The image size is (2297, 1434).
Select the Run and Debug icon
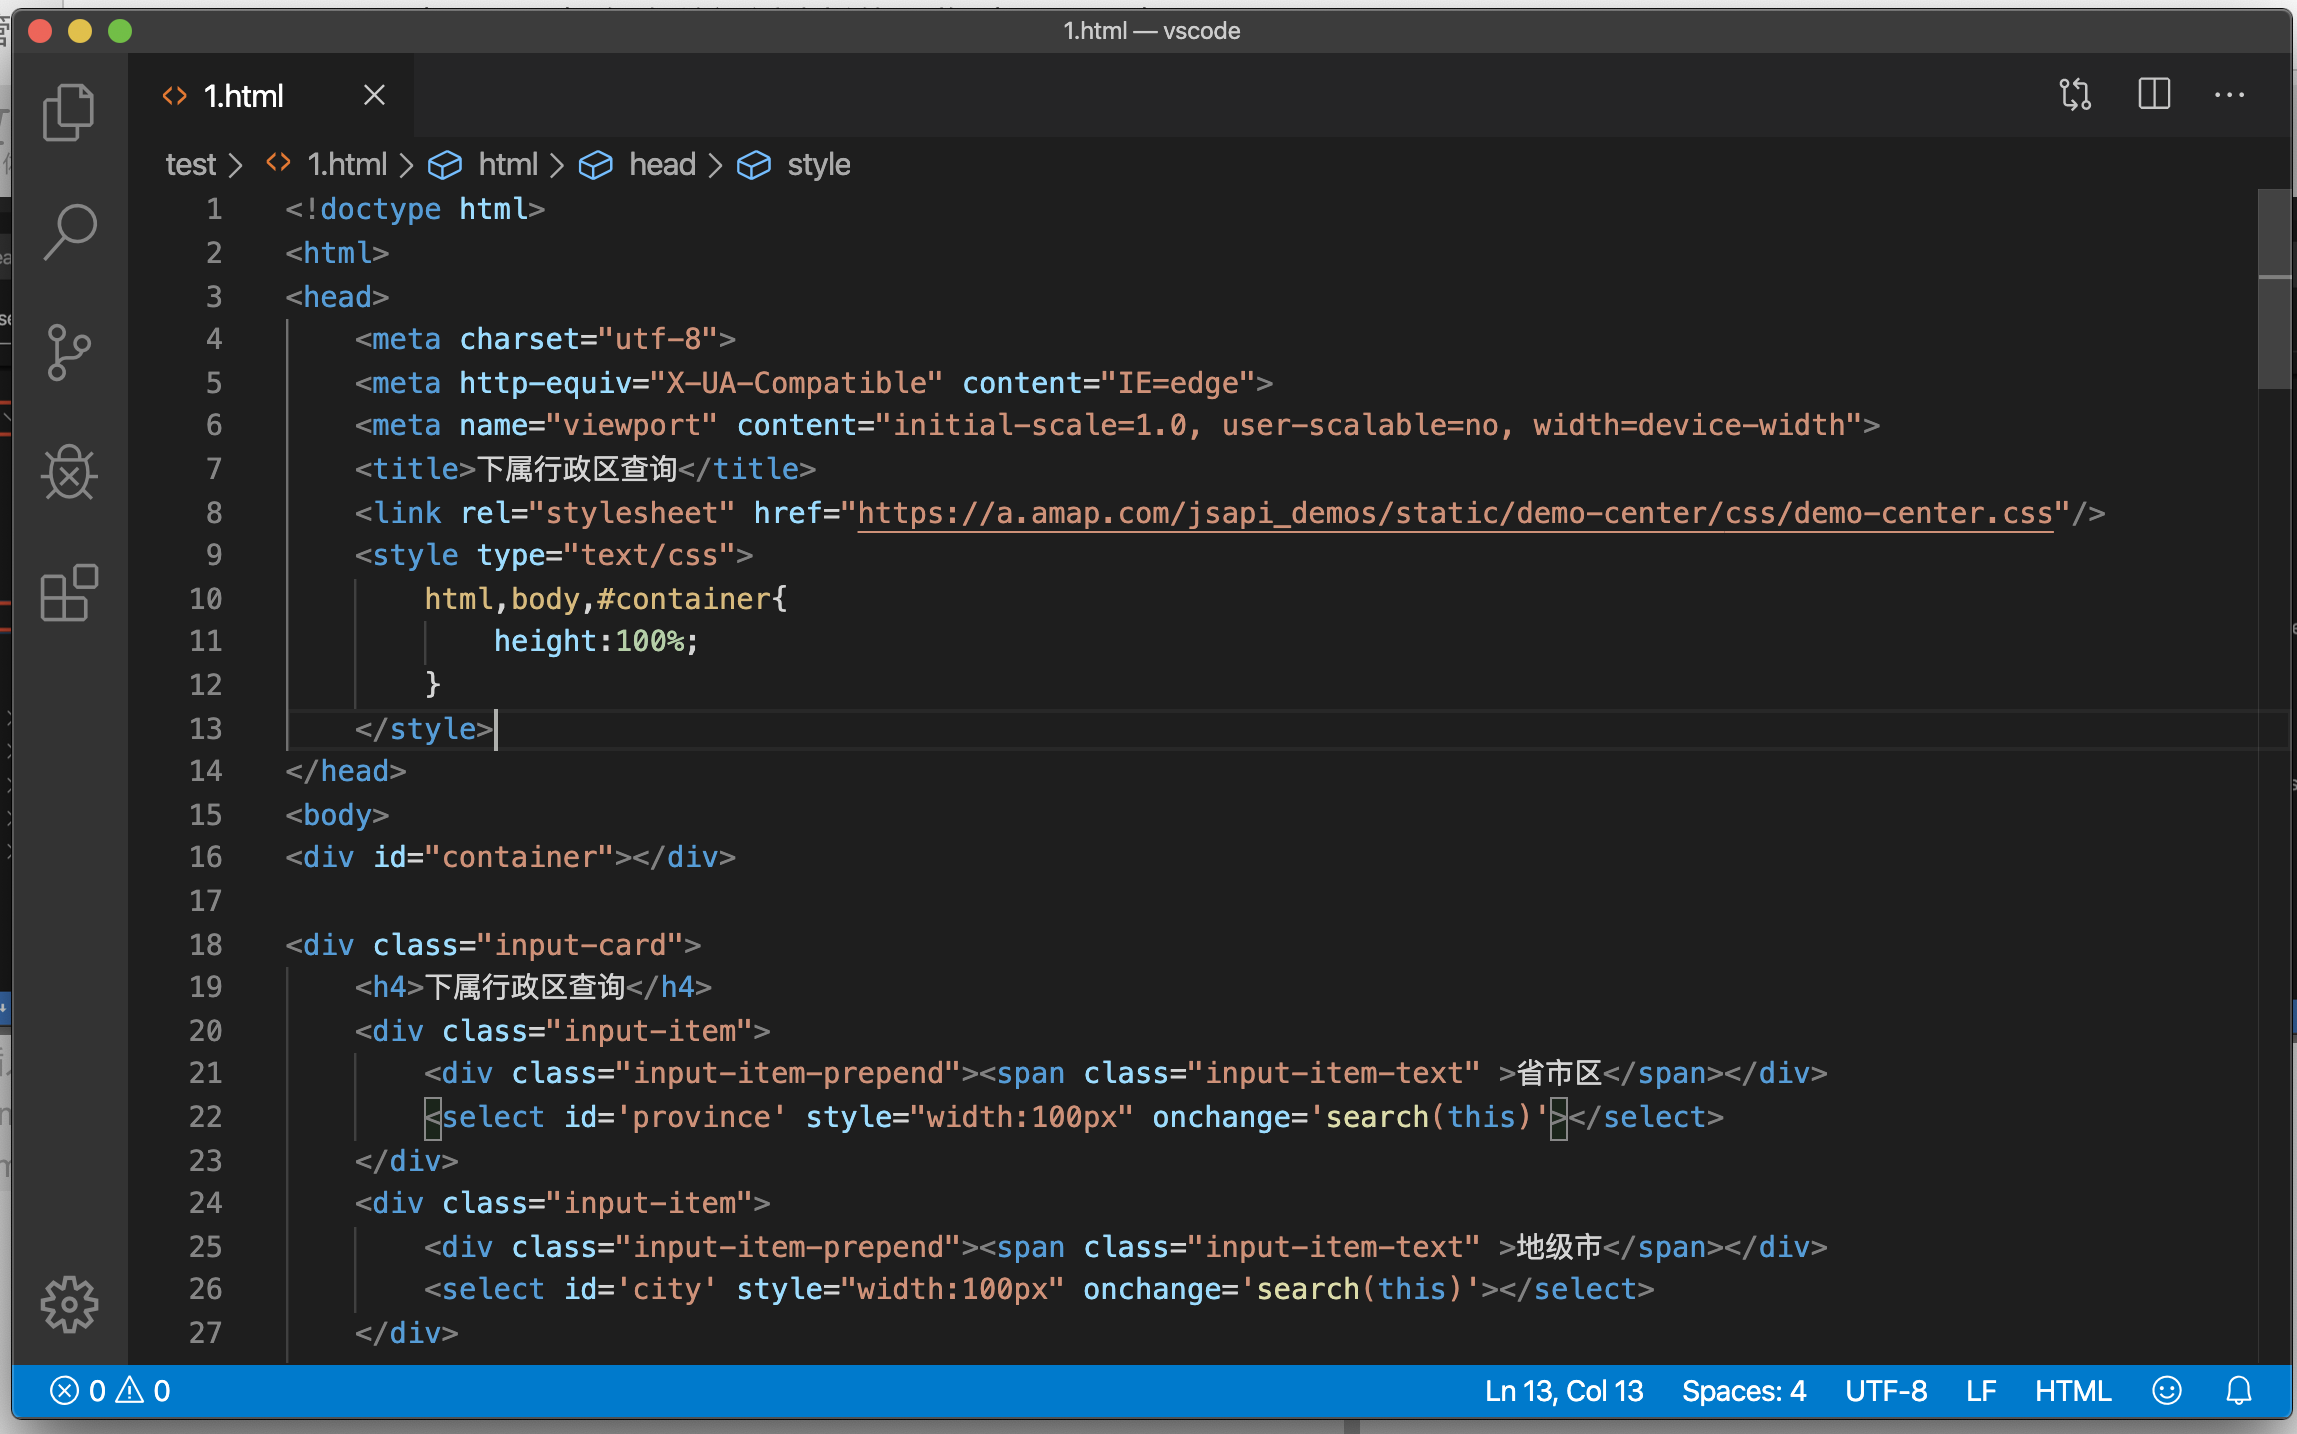click(x=68, y=473)
